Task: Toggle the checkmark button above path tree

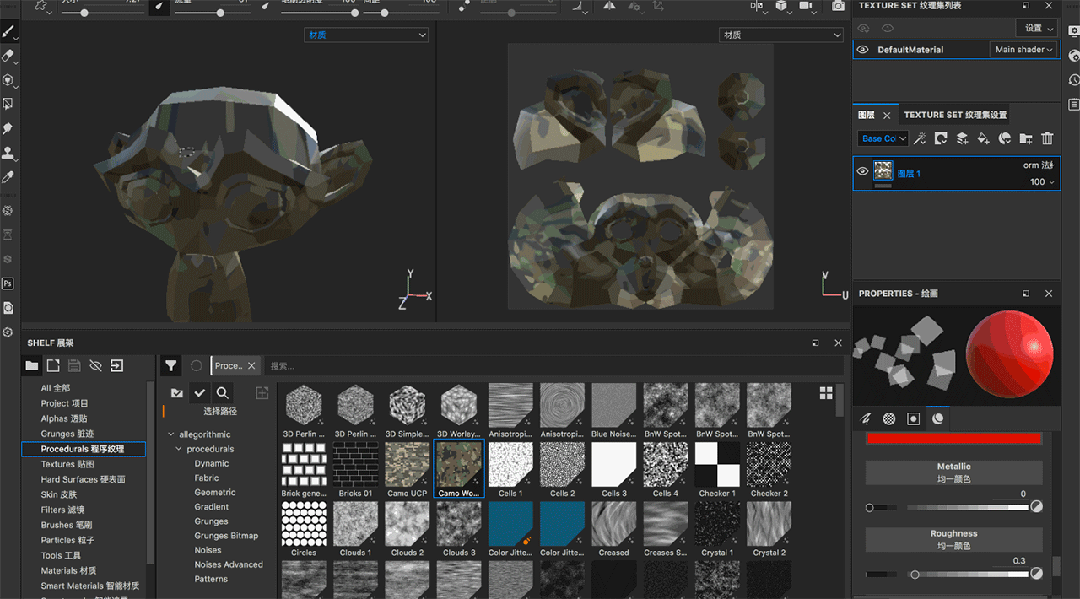Action: pyautogui.click(x=200, y=392)
